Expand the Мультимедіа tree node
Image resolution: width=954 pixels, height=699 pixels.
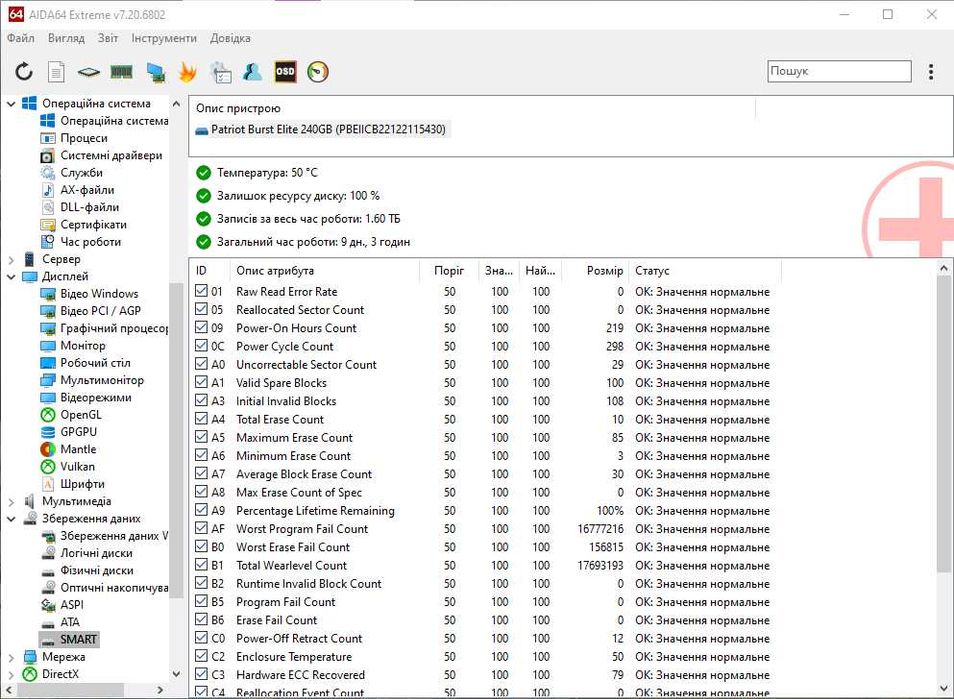tap(11, 502)
